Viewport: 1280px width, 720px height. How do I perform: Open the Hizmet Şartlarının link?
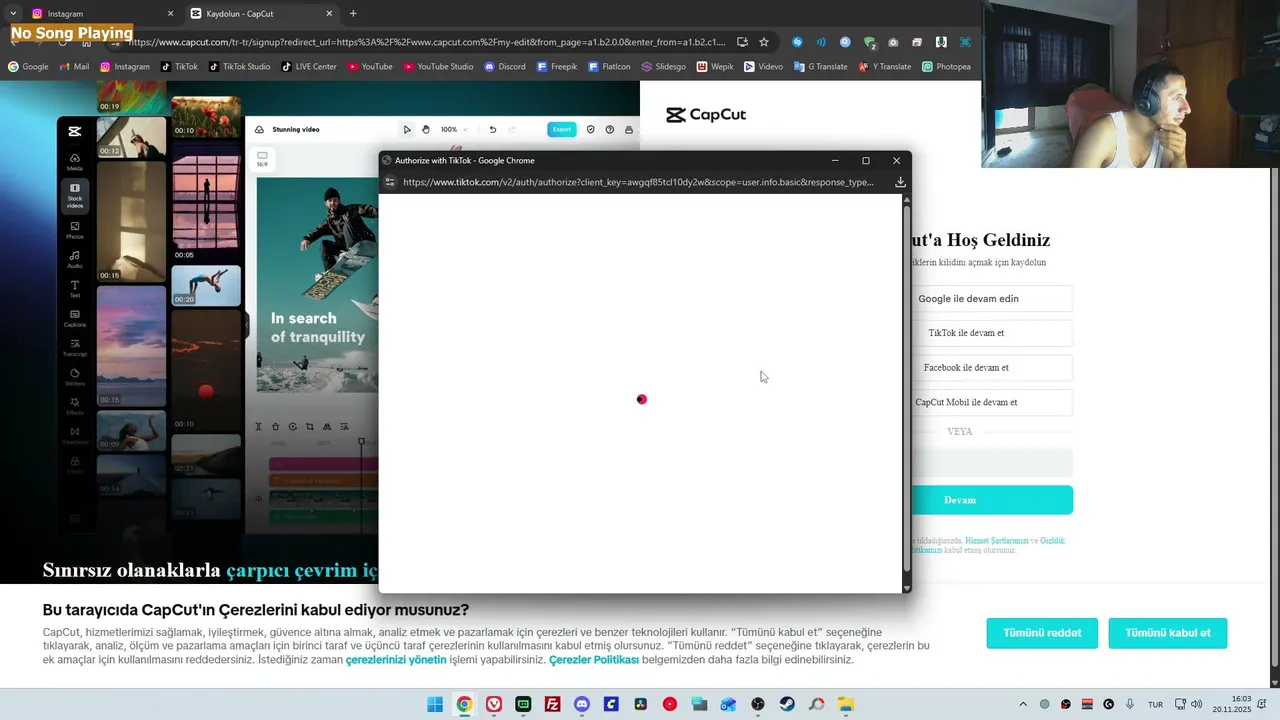[997, 540]
